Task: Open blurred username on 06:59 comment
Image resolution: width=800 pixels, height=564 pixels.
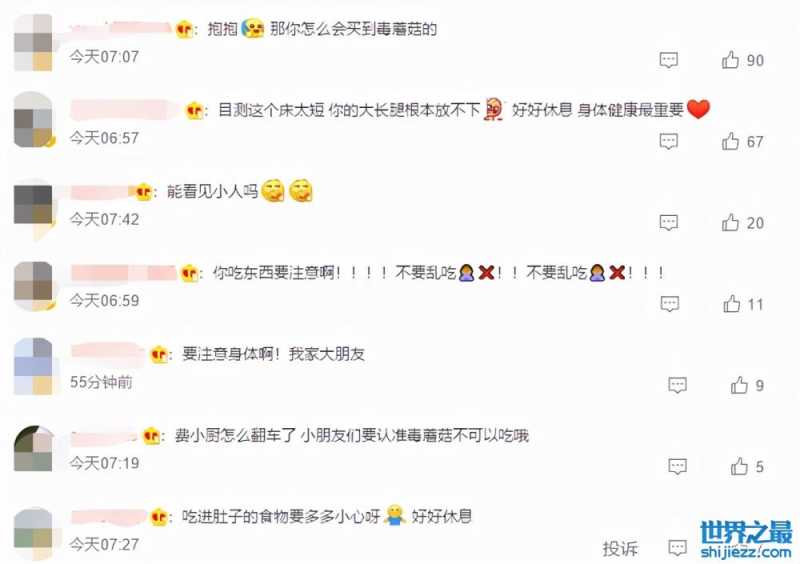Action: (x=123, y=273)
